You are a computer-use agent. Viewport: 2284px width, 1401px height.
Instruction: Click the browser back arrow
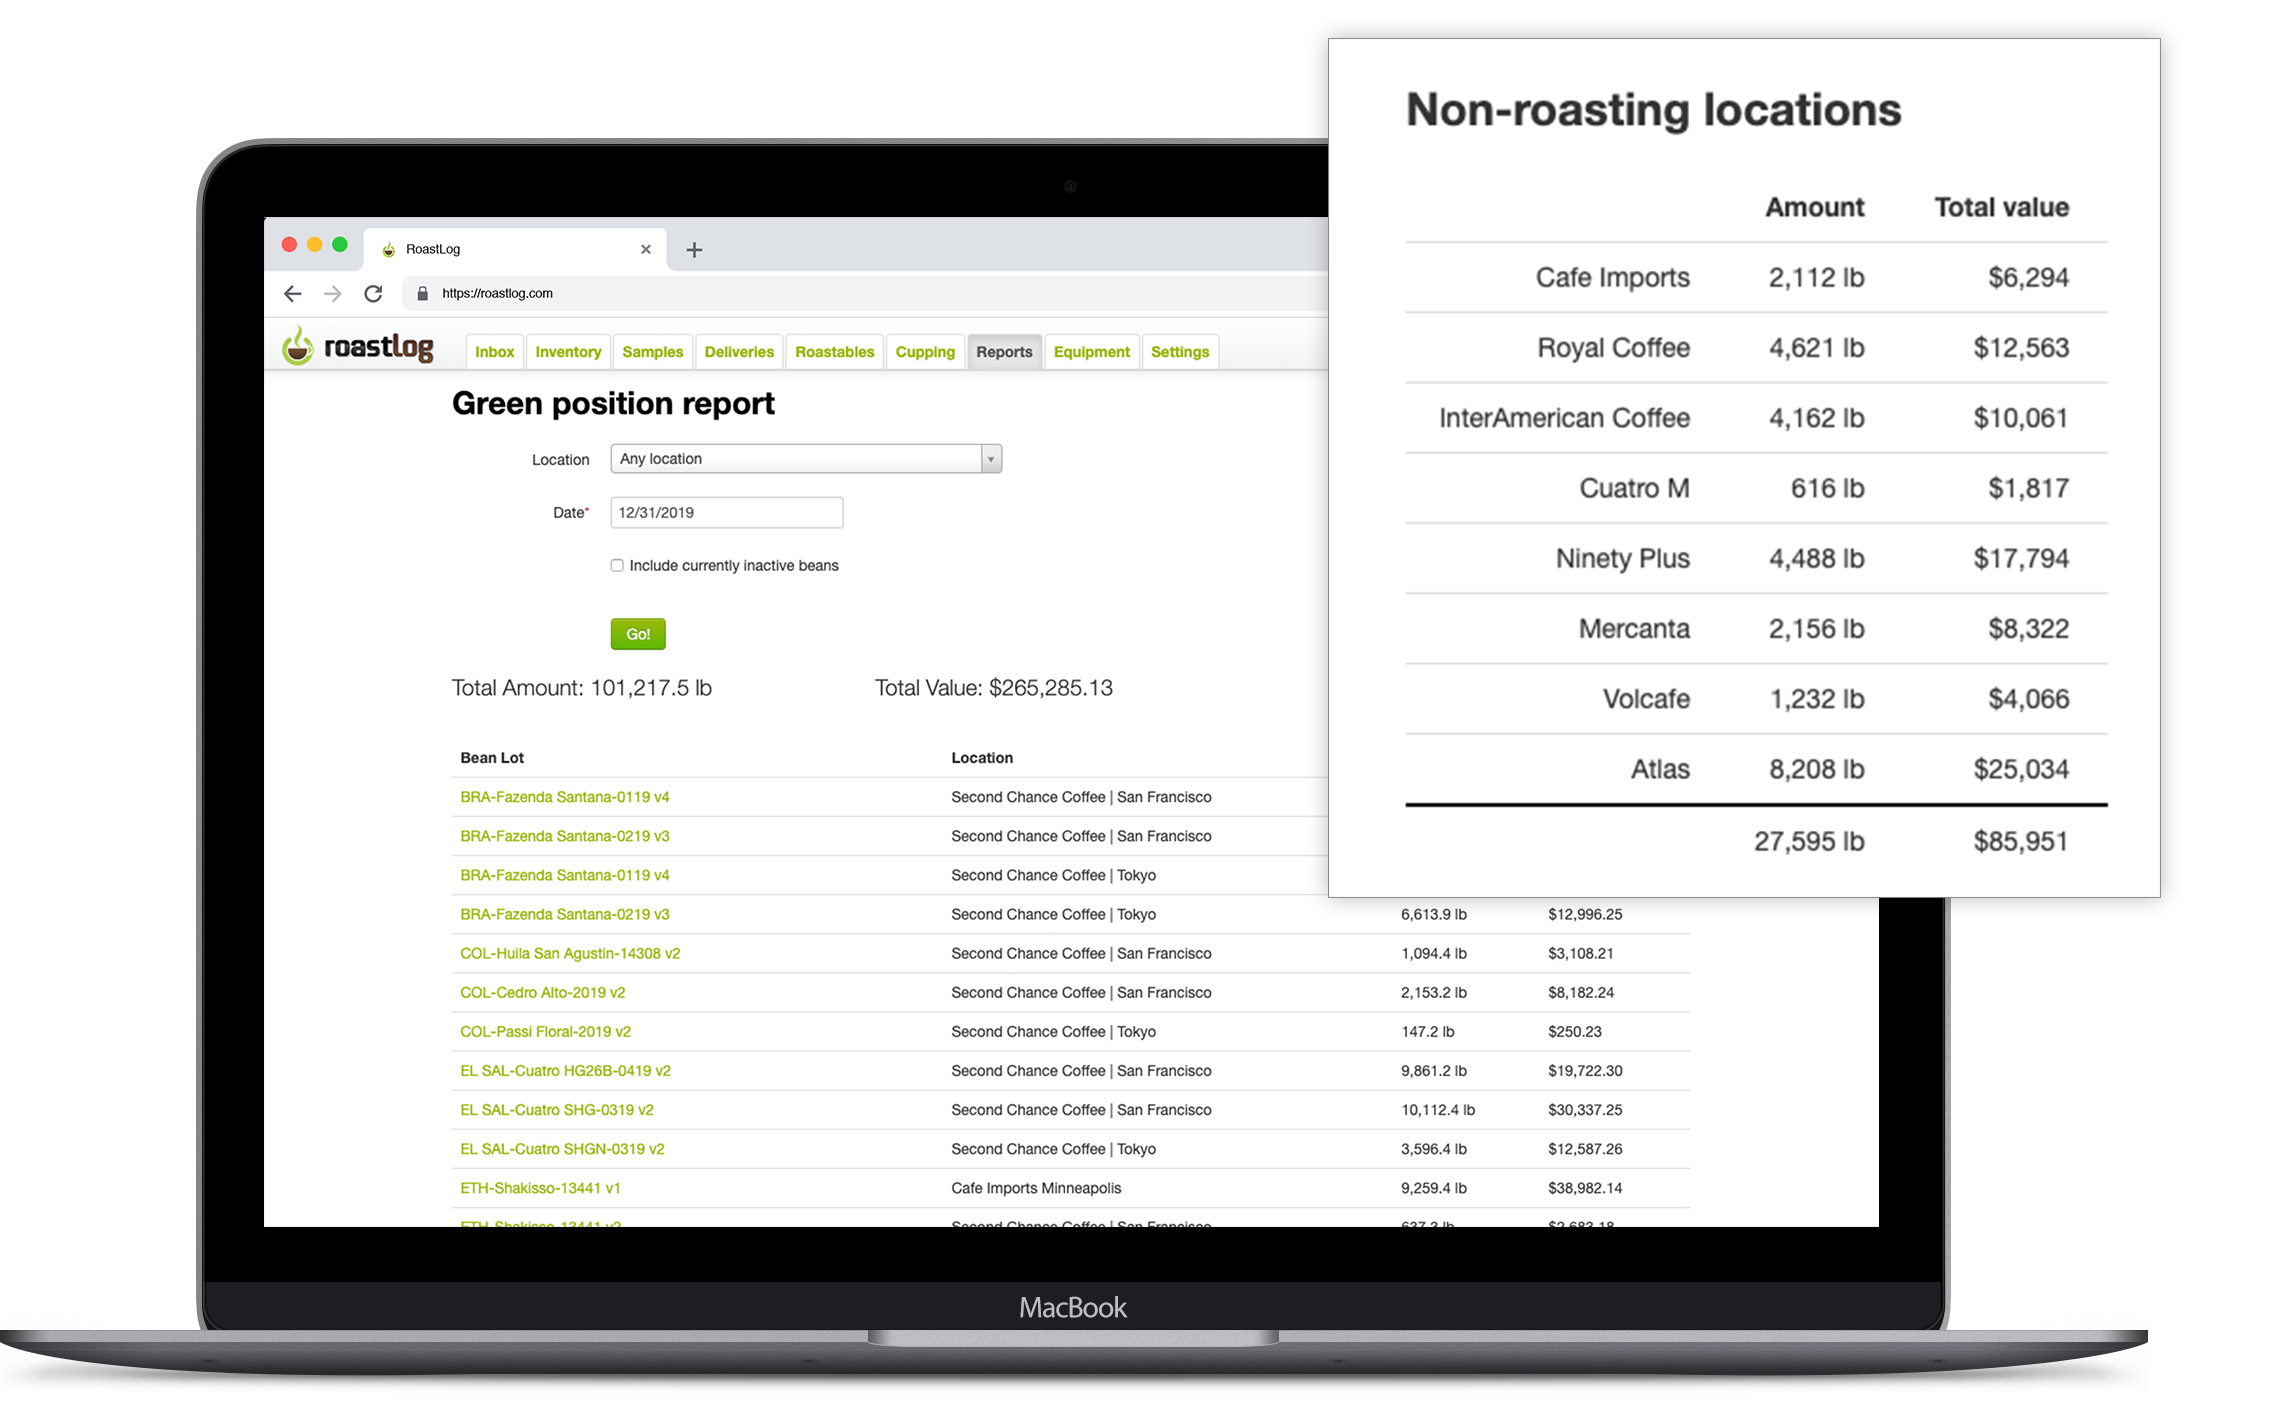click(x=292, y=293)
